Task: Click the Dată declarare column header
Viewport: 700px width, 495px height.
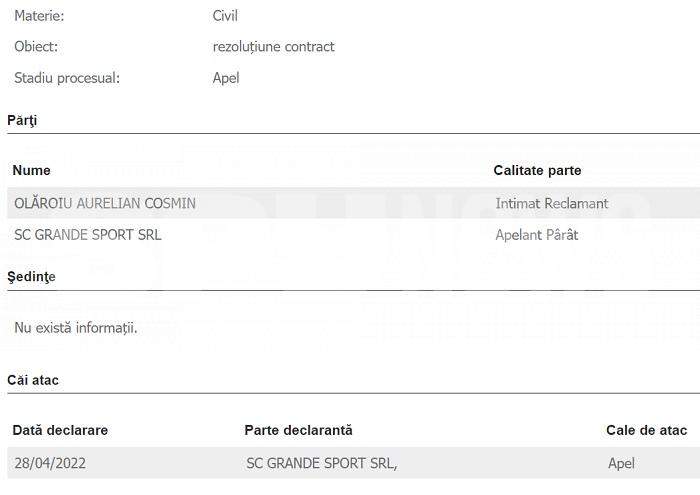Action: point(60,430)
